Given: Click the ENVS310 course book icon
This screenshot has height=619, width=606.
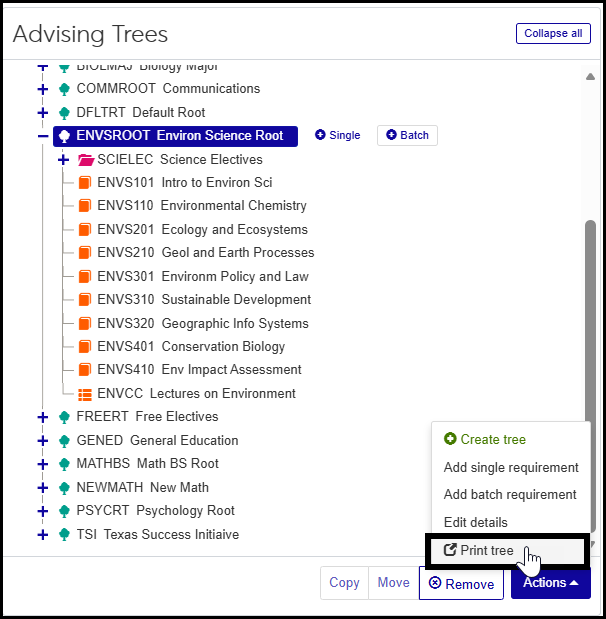Looking at the screenshot, I should [85, 300].
